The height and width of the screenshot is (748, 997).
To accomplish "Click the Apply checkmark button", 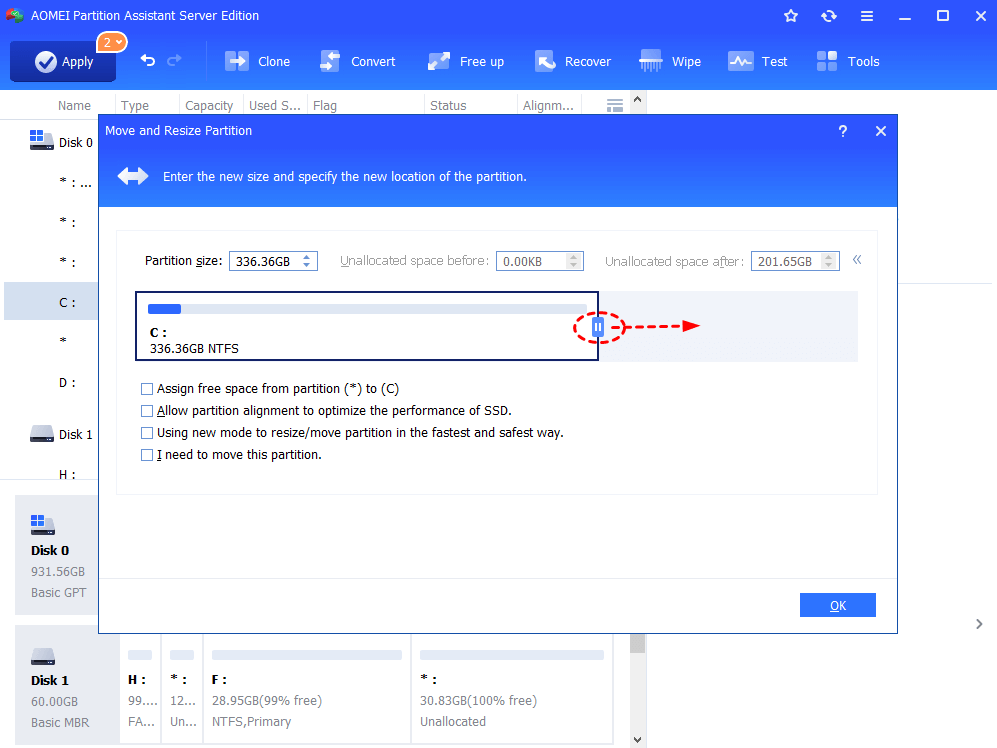I will pos(63,62).
